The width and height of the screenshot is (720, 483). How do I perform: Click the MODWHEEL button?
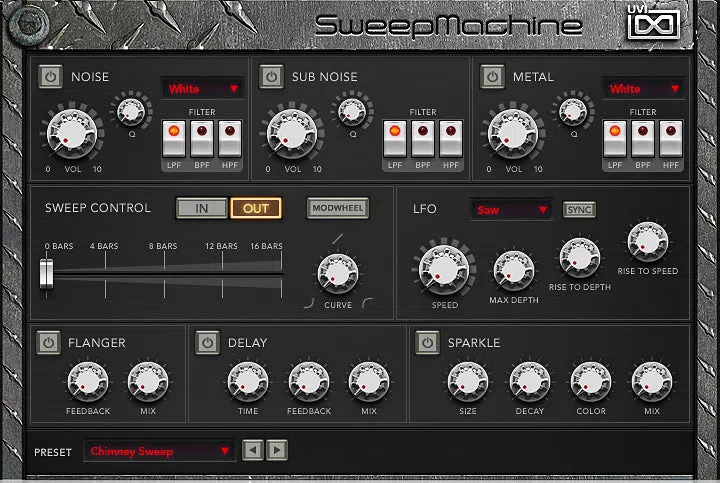click(x=338, y=208)
